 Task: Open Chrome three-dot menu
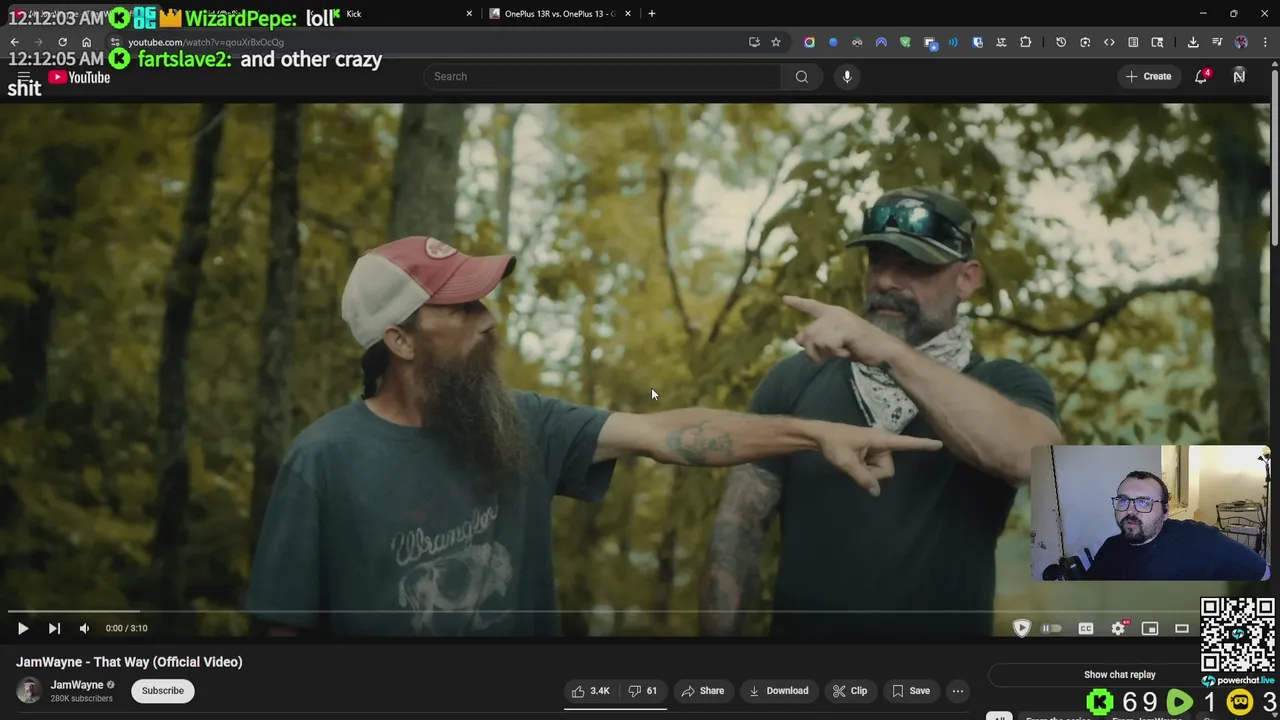pyautogui.click(x=1265, y=42)
